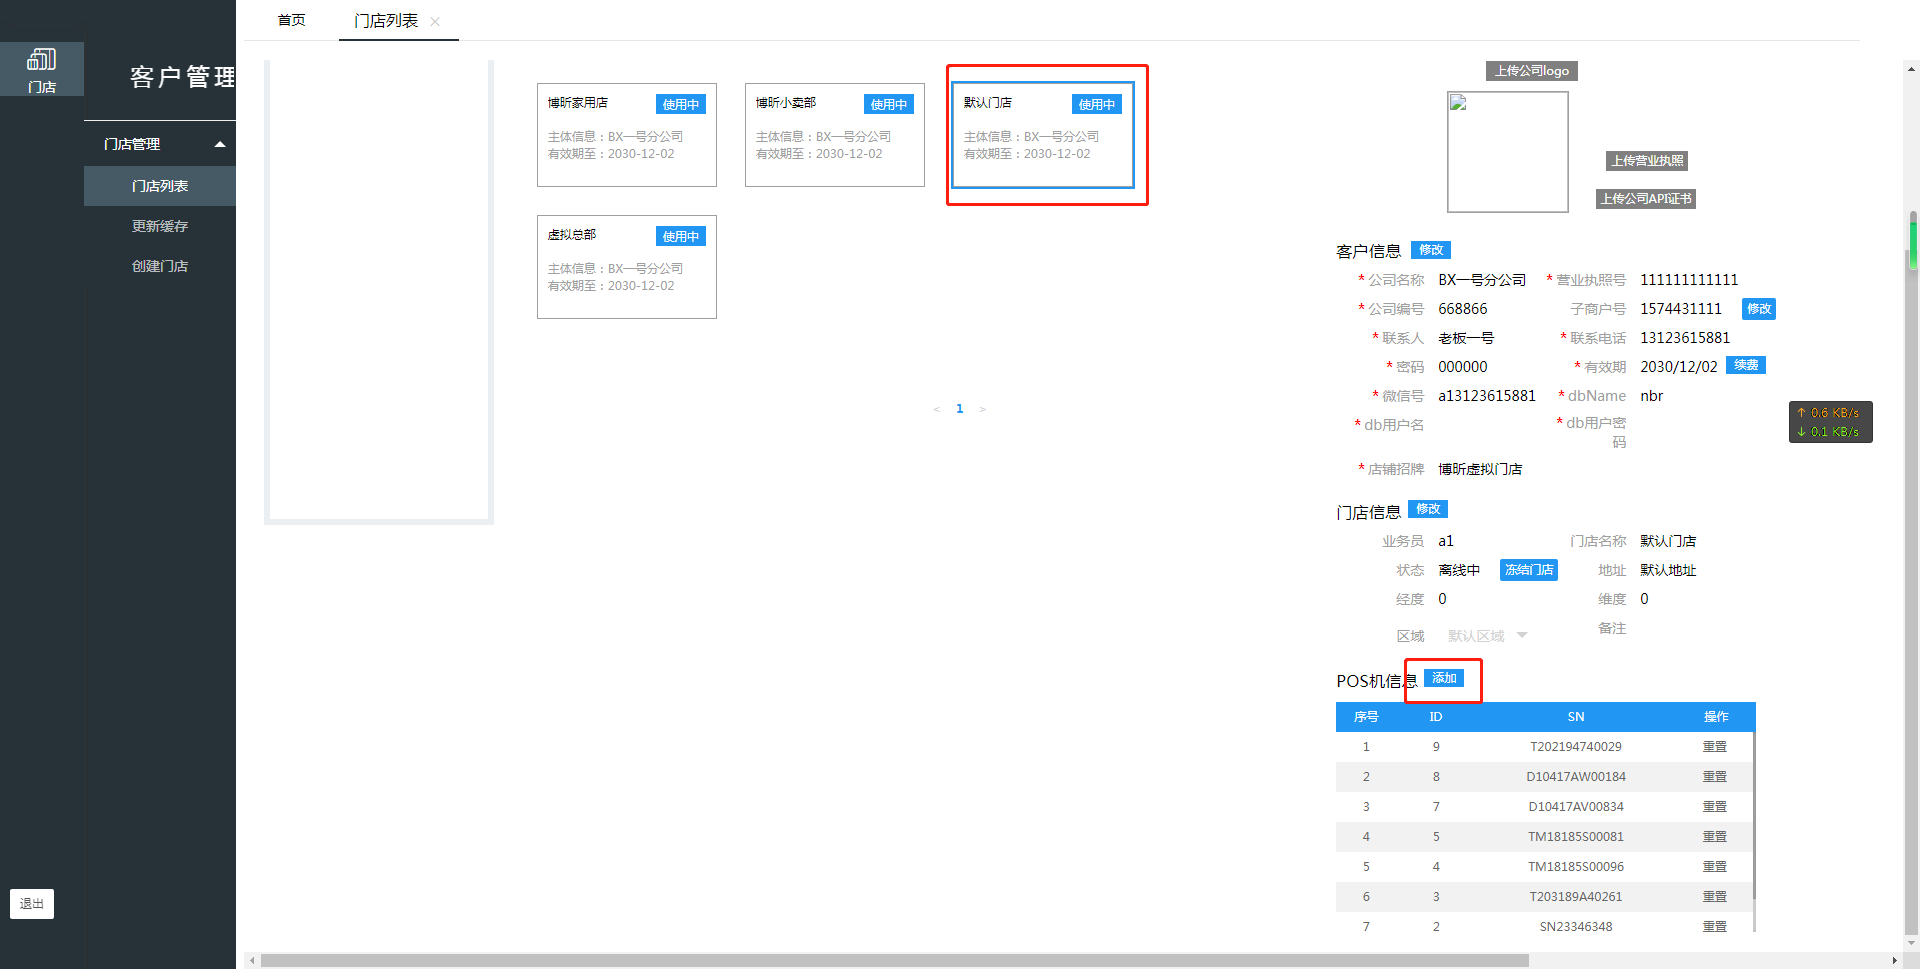Click 重置 for SN TM18185S00096
Screen dimensions: 1920x969
tap(1715, 867)
